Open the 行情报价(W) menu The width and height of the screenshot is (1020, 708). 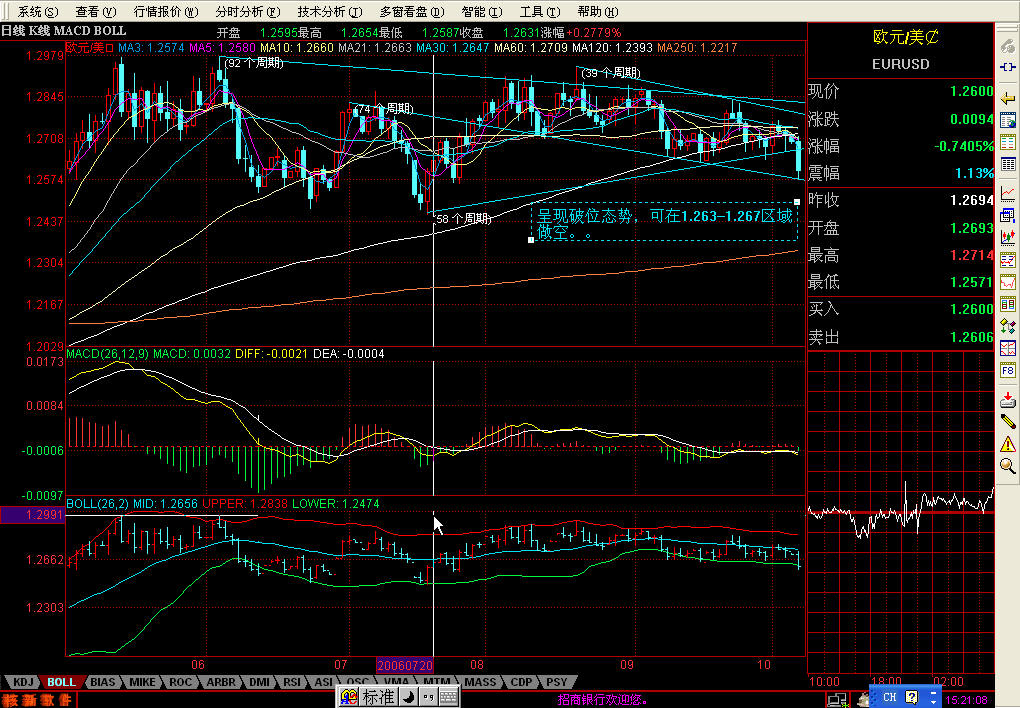tap(166, 12)
